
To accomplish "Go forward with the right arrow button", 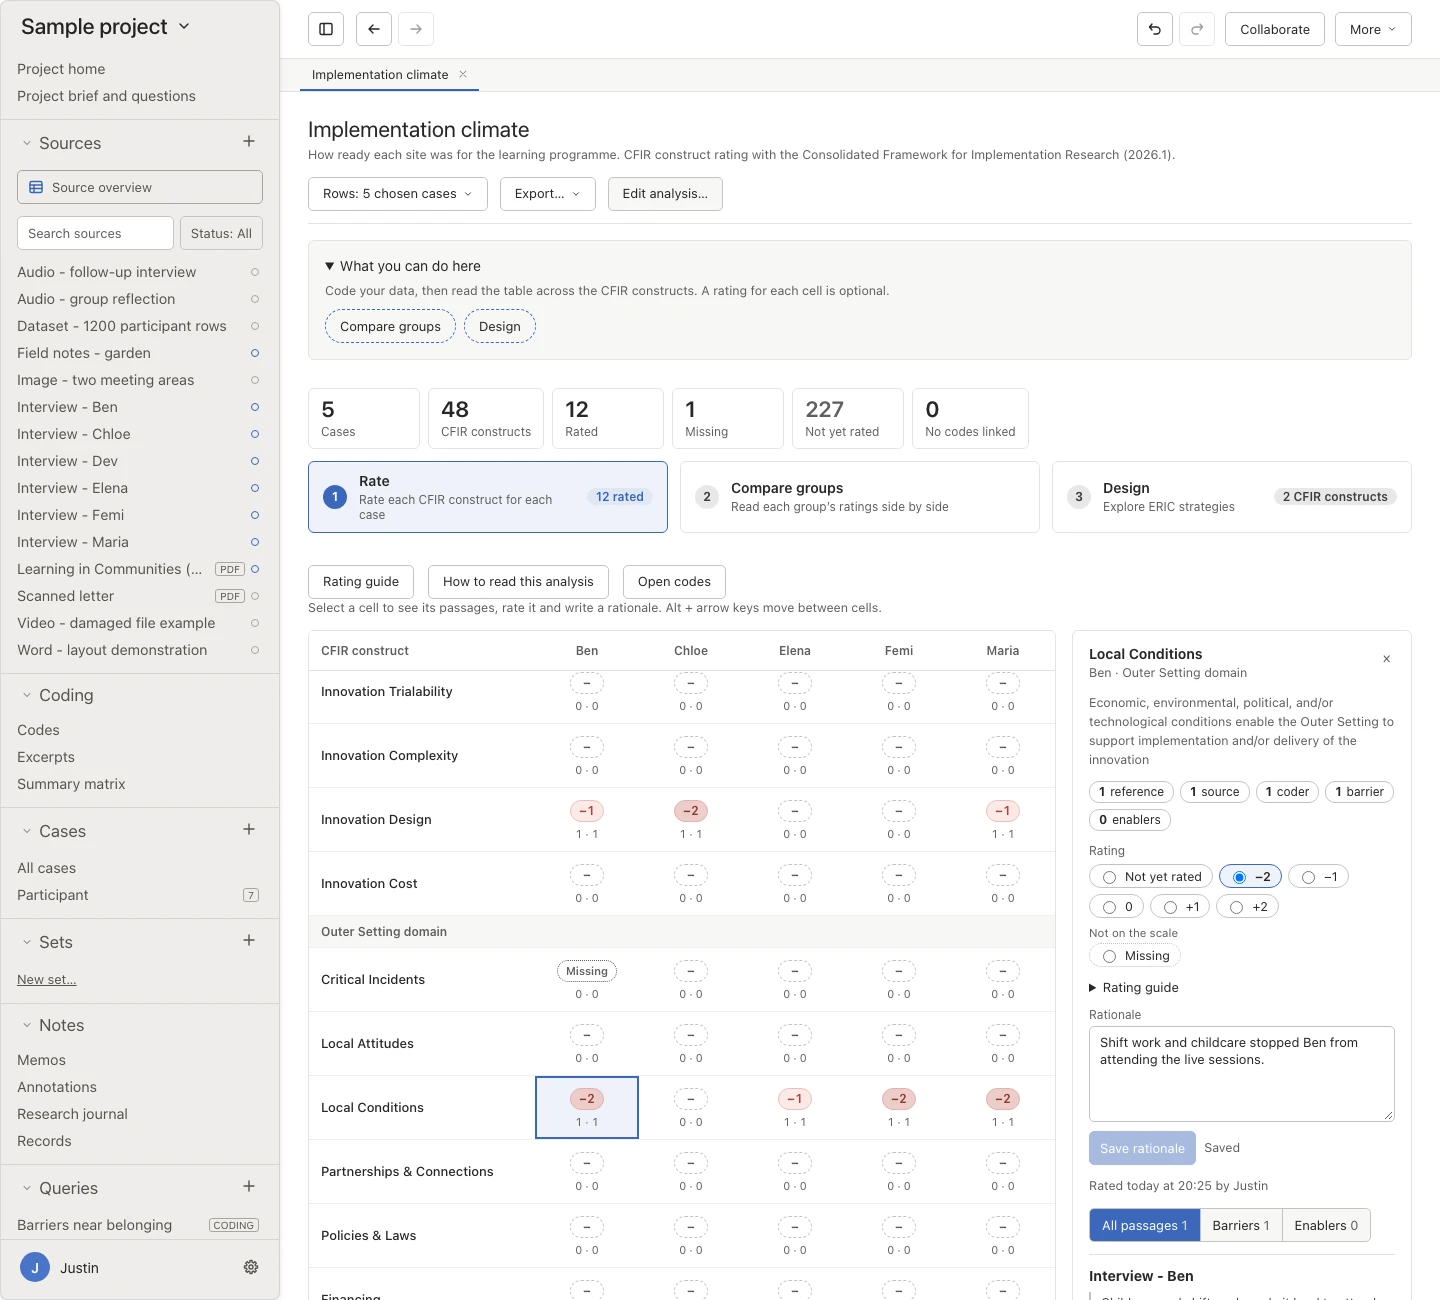I will [416, 29].
